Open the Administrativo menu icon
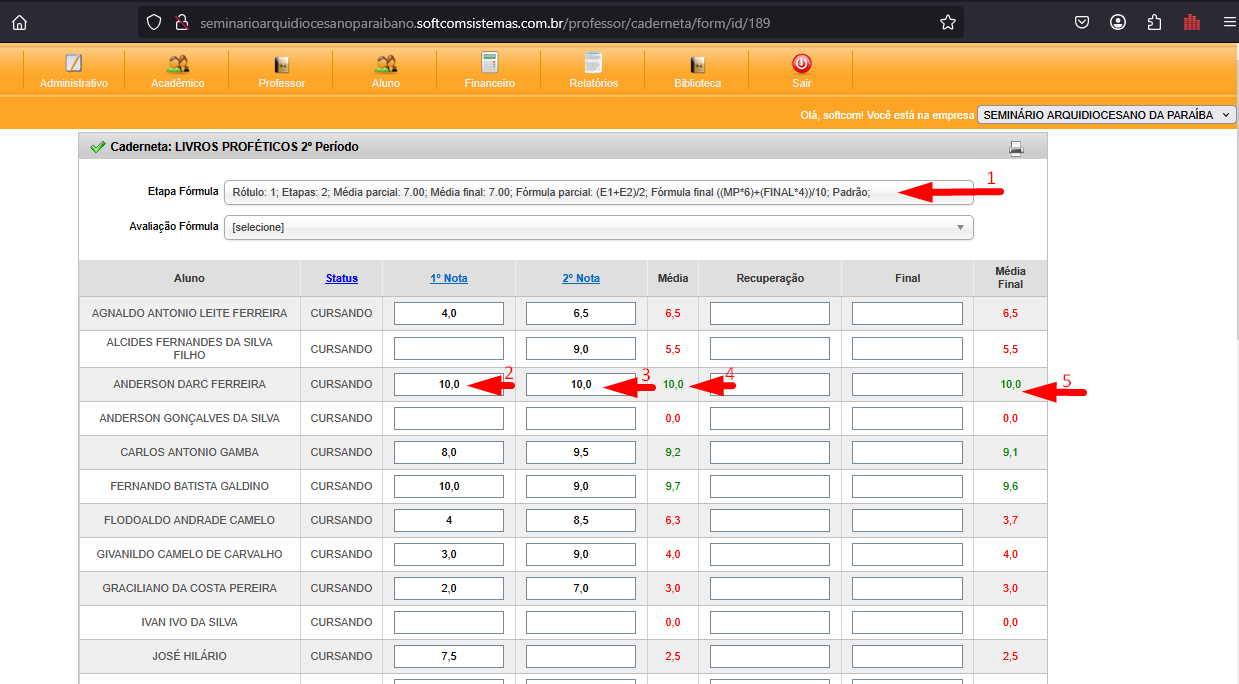The image size is (1239, 684). [x=73, y=64]
